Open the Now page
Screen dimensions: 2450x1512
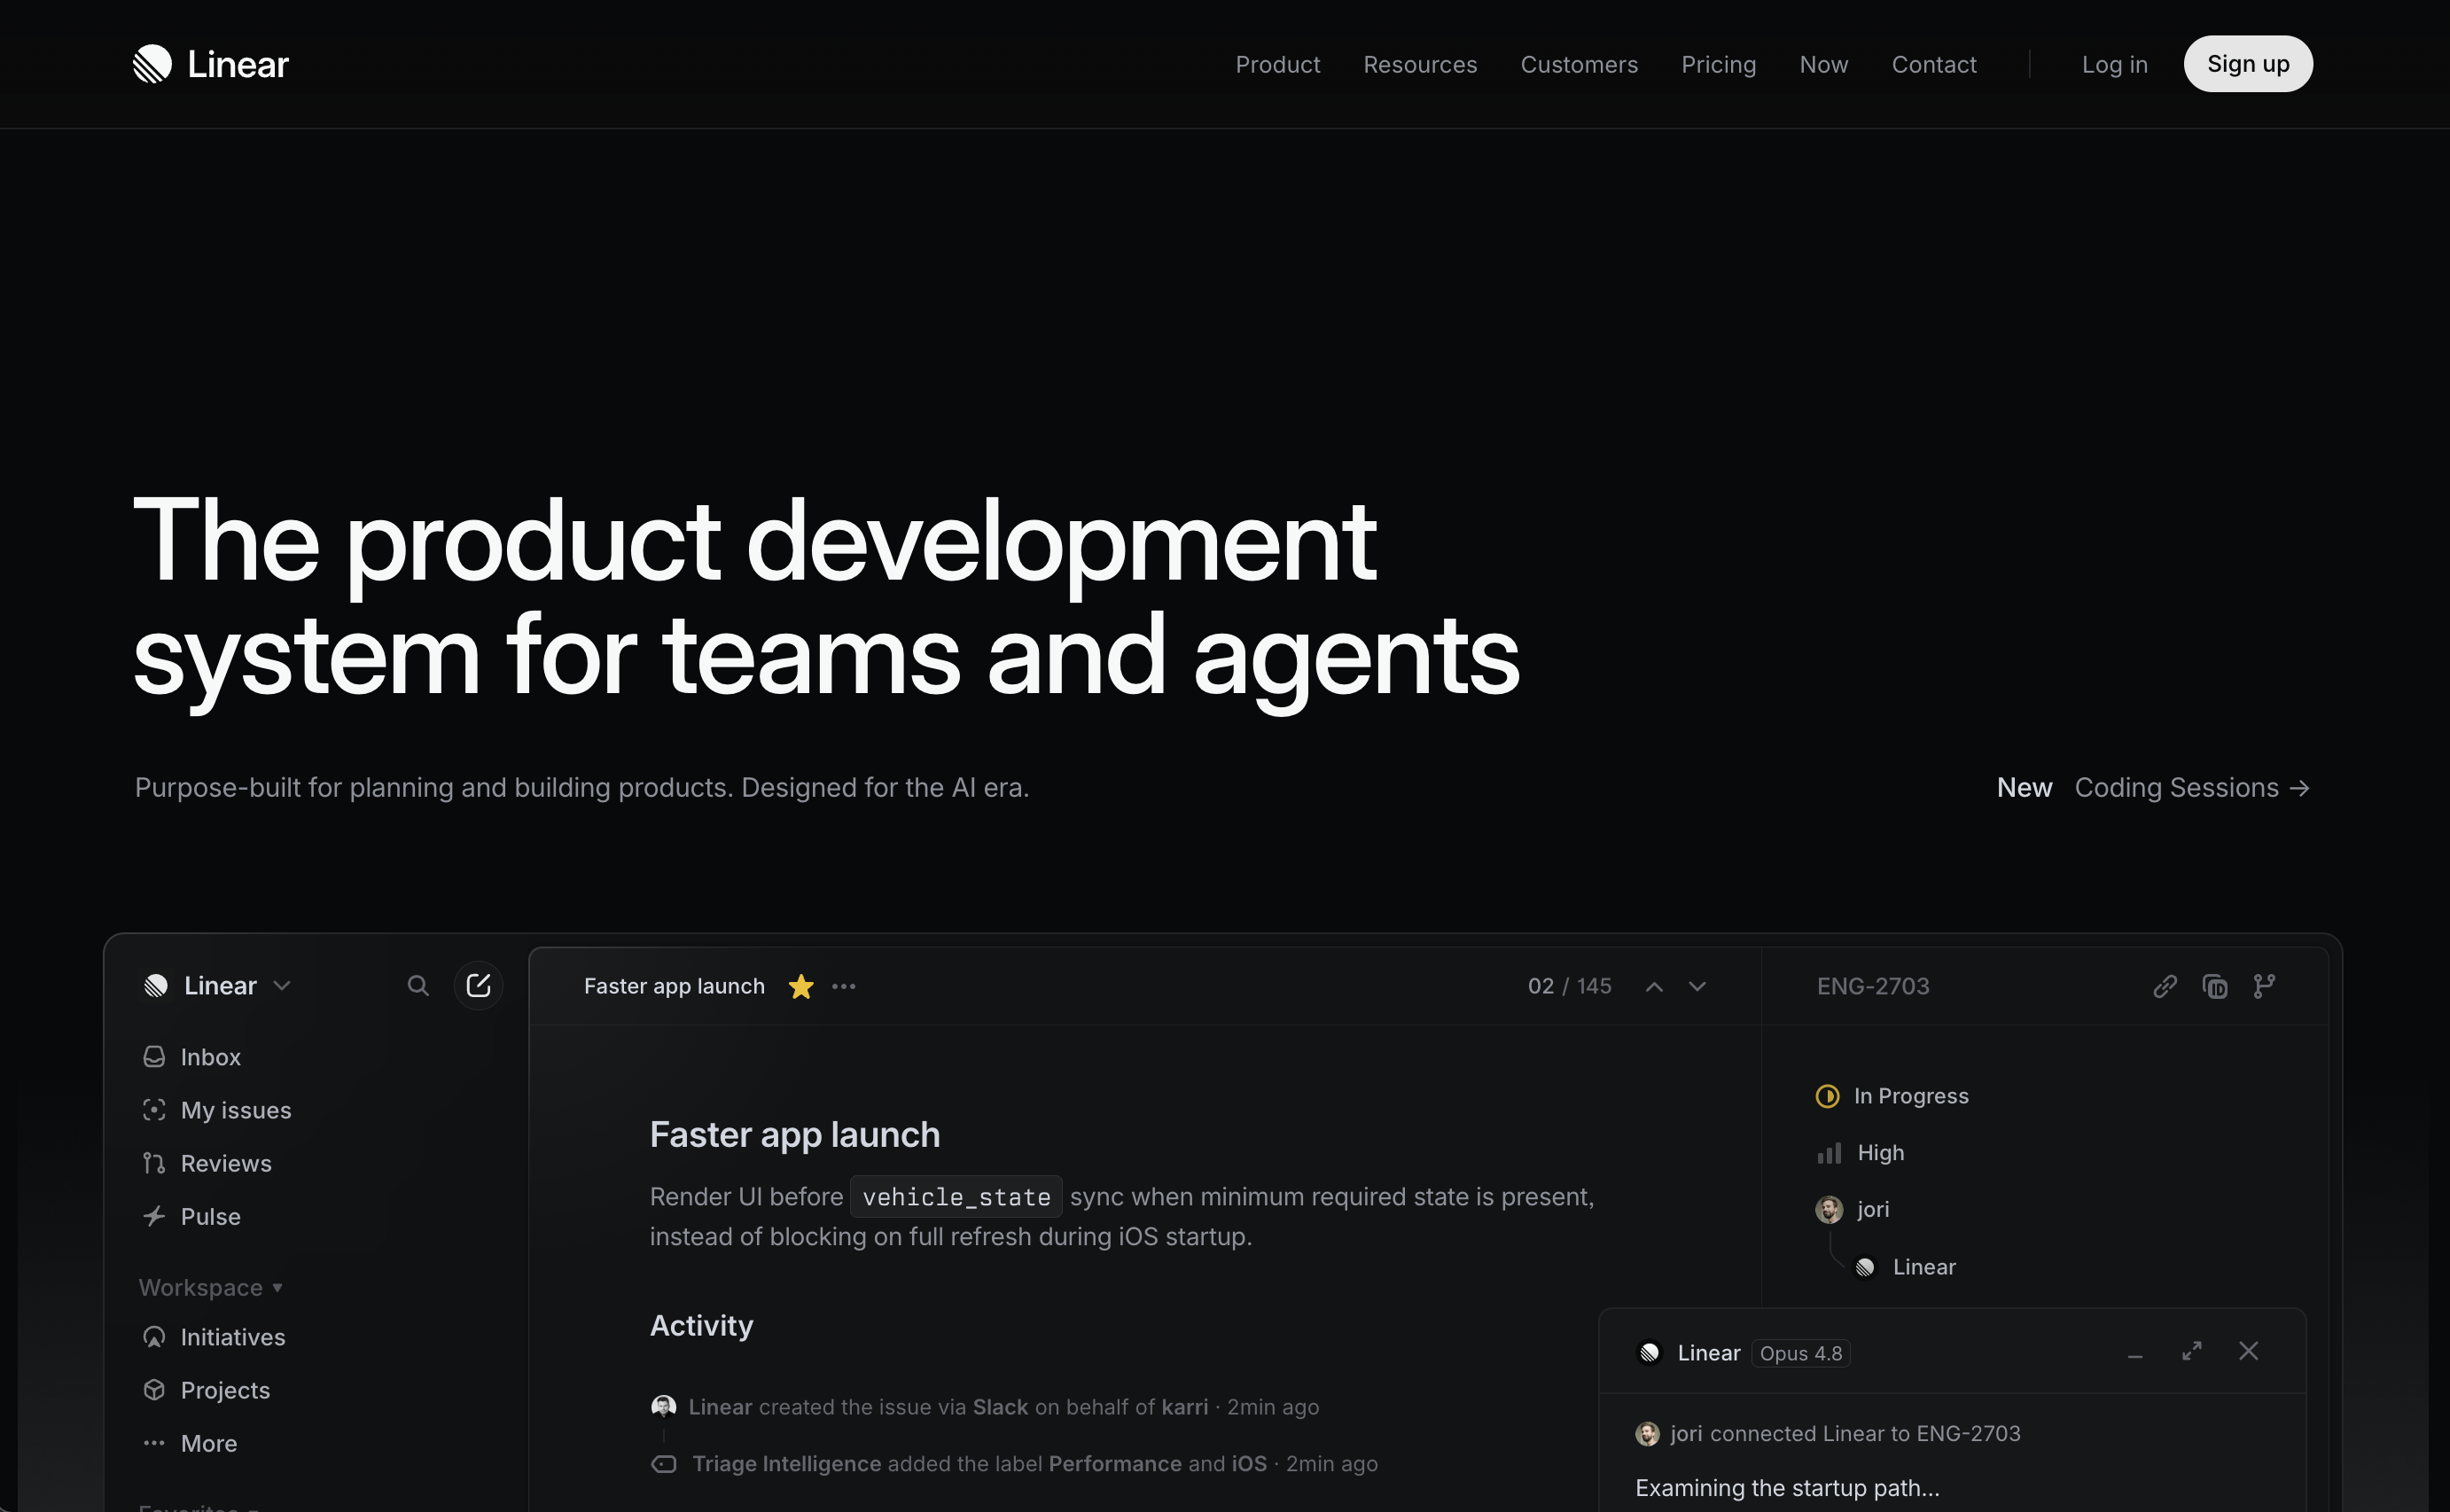pyautogui.click(x=1823, y=64)
